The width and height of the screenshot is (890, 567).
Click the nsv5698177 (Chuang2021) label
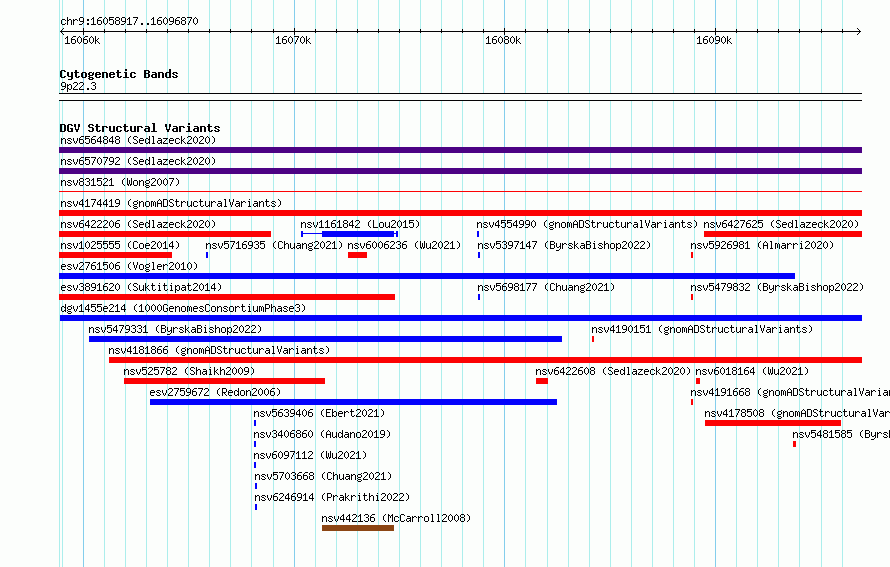tap(546, 287)
